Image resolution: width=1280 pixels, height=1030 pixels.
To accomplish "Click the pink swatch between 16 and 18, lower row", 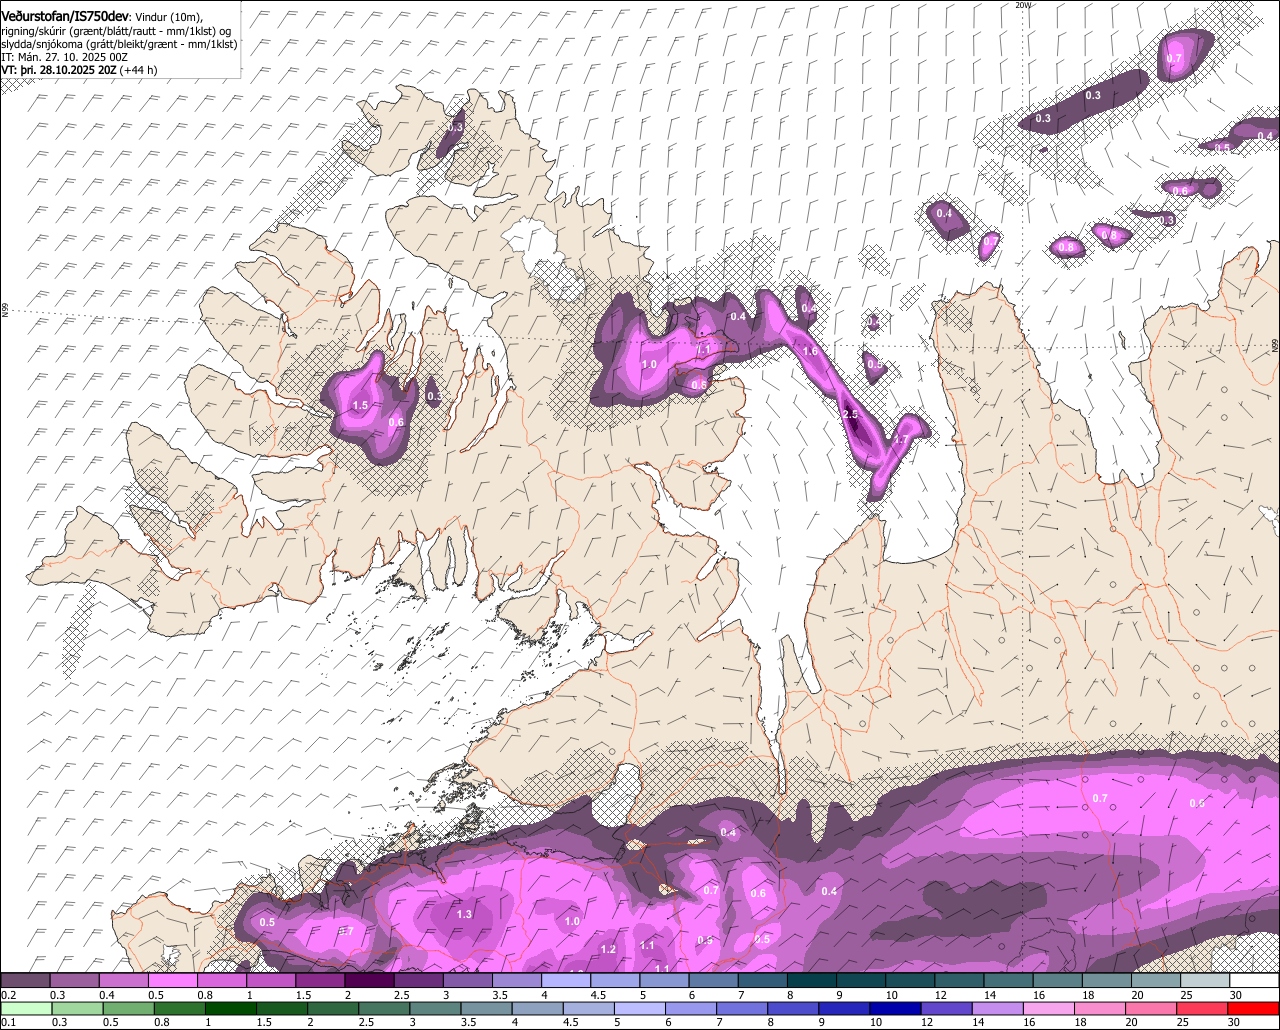I will (1047, 1009).
